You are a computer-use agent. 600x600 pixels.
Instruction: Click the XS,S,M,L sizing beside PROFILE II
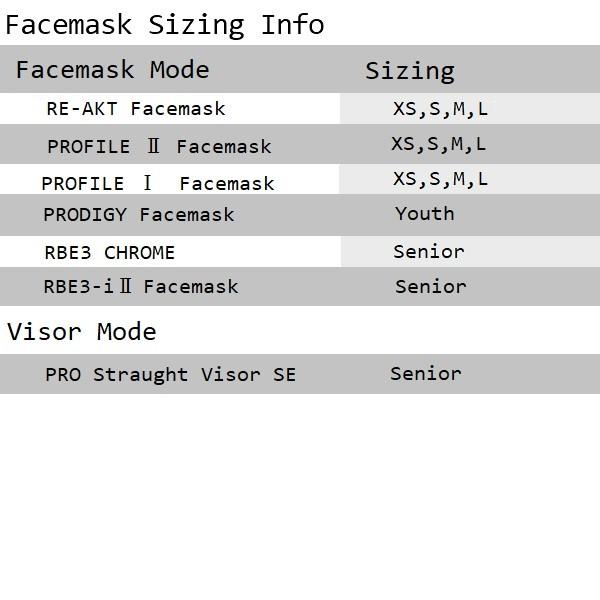pyautogui.click(x=439, y=145)
